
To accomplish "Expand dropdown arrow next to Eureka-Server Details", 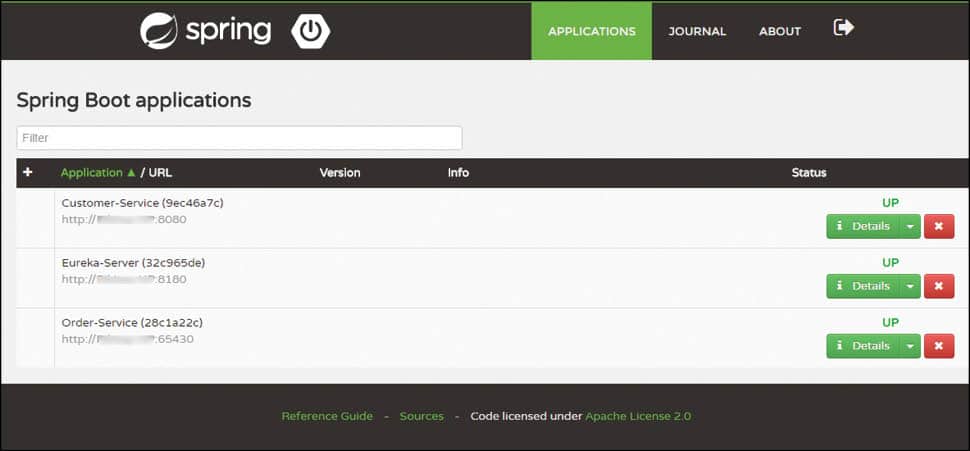I will tap(909, 286).
